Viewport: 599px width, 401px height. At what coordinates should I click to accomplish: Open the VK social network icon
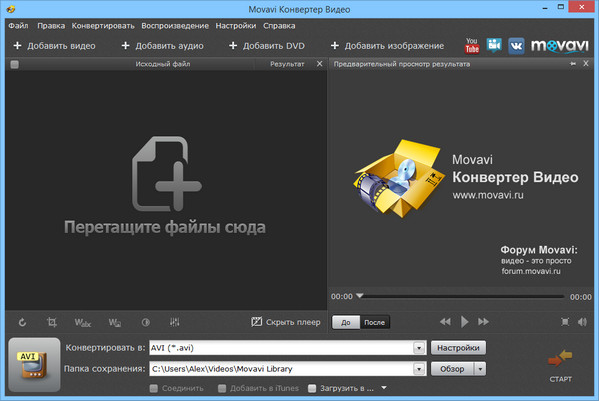click(516, 46)
